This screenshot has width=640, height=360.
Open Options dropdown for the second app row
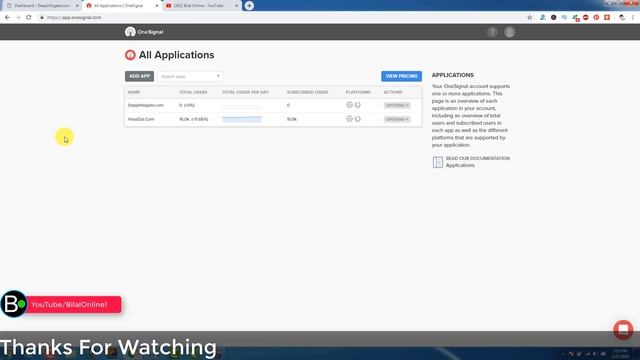(397, 119)
